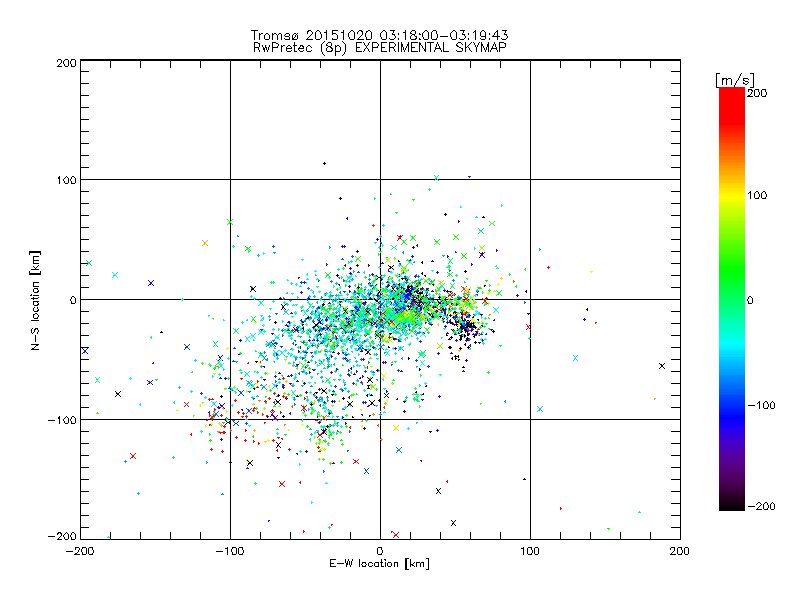Click the x-axis tick label '200'
The image size is (800, 600).
pos(680,552)
